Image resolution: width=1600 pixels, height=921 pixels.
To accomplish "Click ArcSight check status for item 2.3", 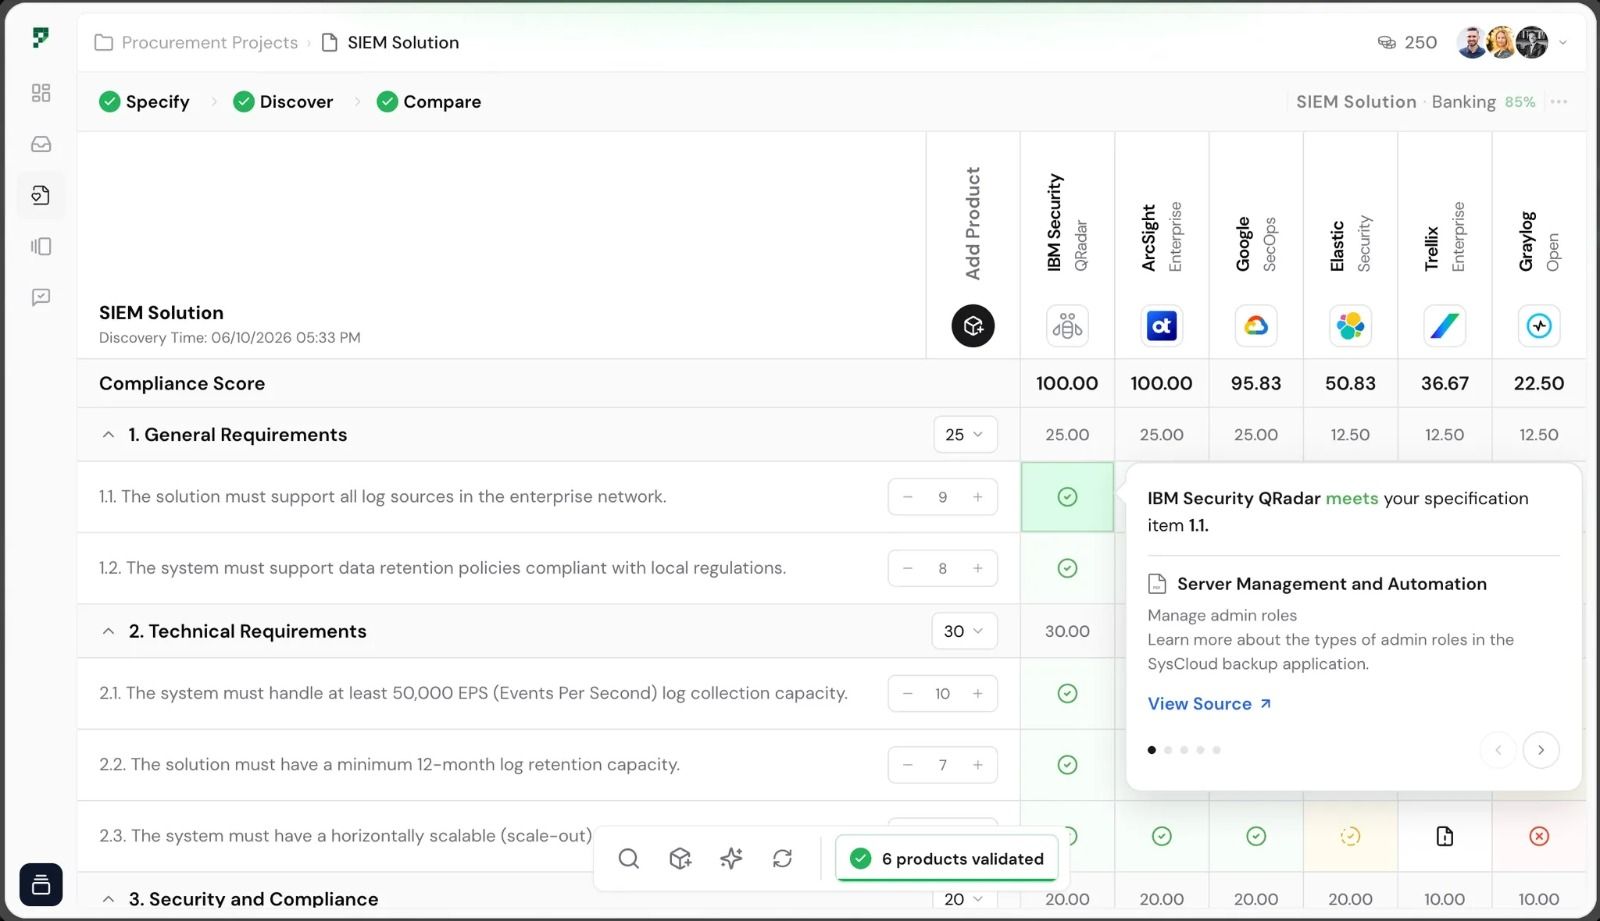I will [x=1162, y=836].
